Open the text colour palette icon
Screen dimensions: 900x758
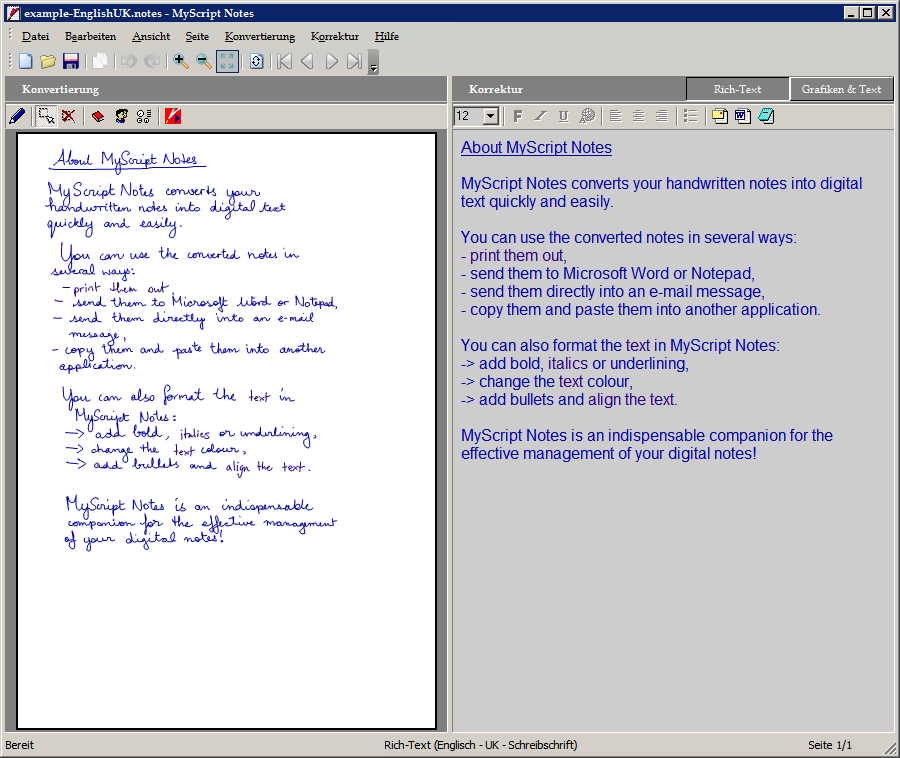(587, 116)
